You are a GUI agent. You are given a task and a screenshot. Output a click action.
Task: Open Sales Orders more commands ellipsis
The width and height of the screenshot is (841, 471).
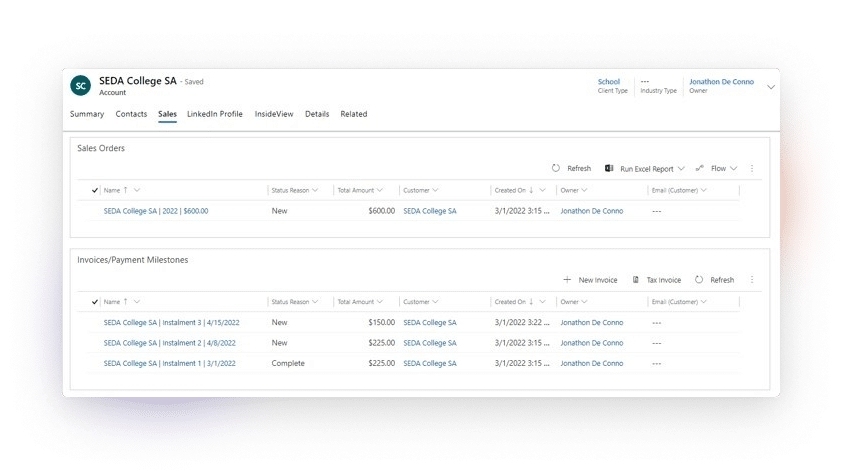[x=752, y=168]
